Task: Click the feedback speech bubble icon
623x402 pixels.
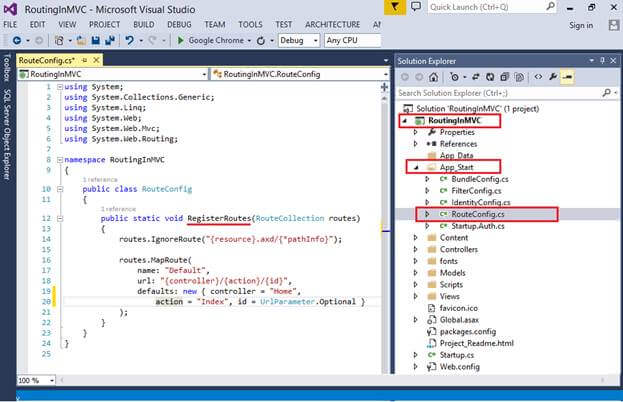Action: pos(416,7)
